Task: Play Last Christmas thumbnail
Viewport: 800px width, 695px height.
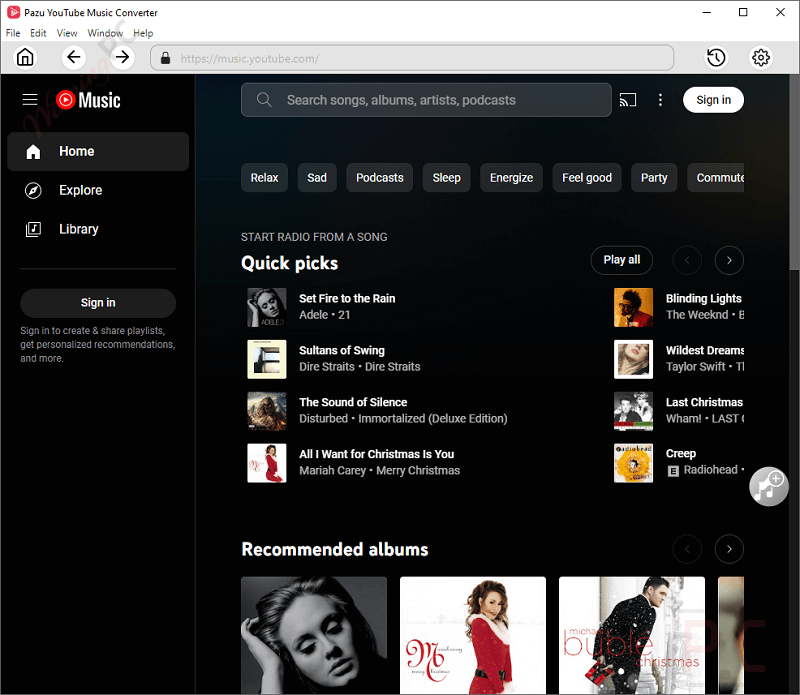Action: 633,411
